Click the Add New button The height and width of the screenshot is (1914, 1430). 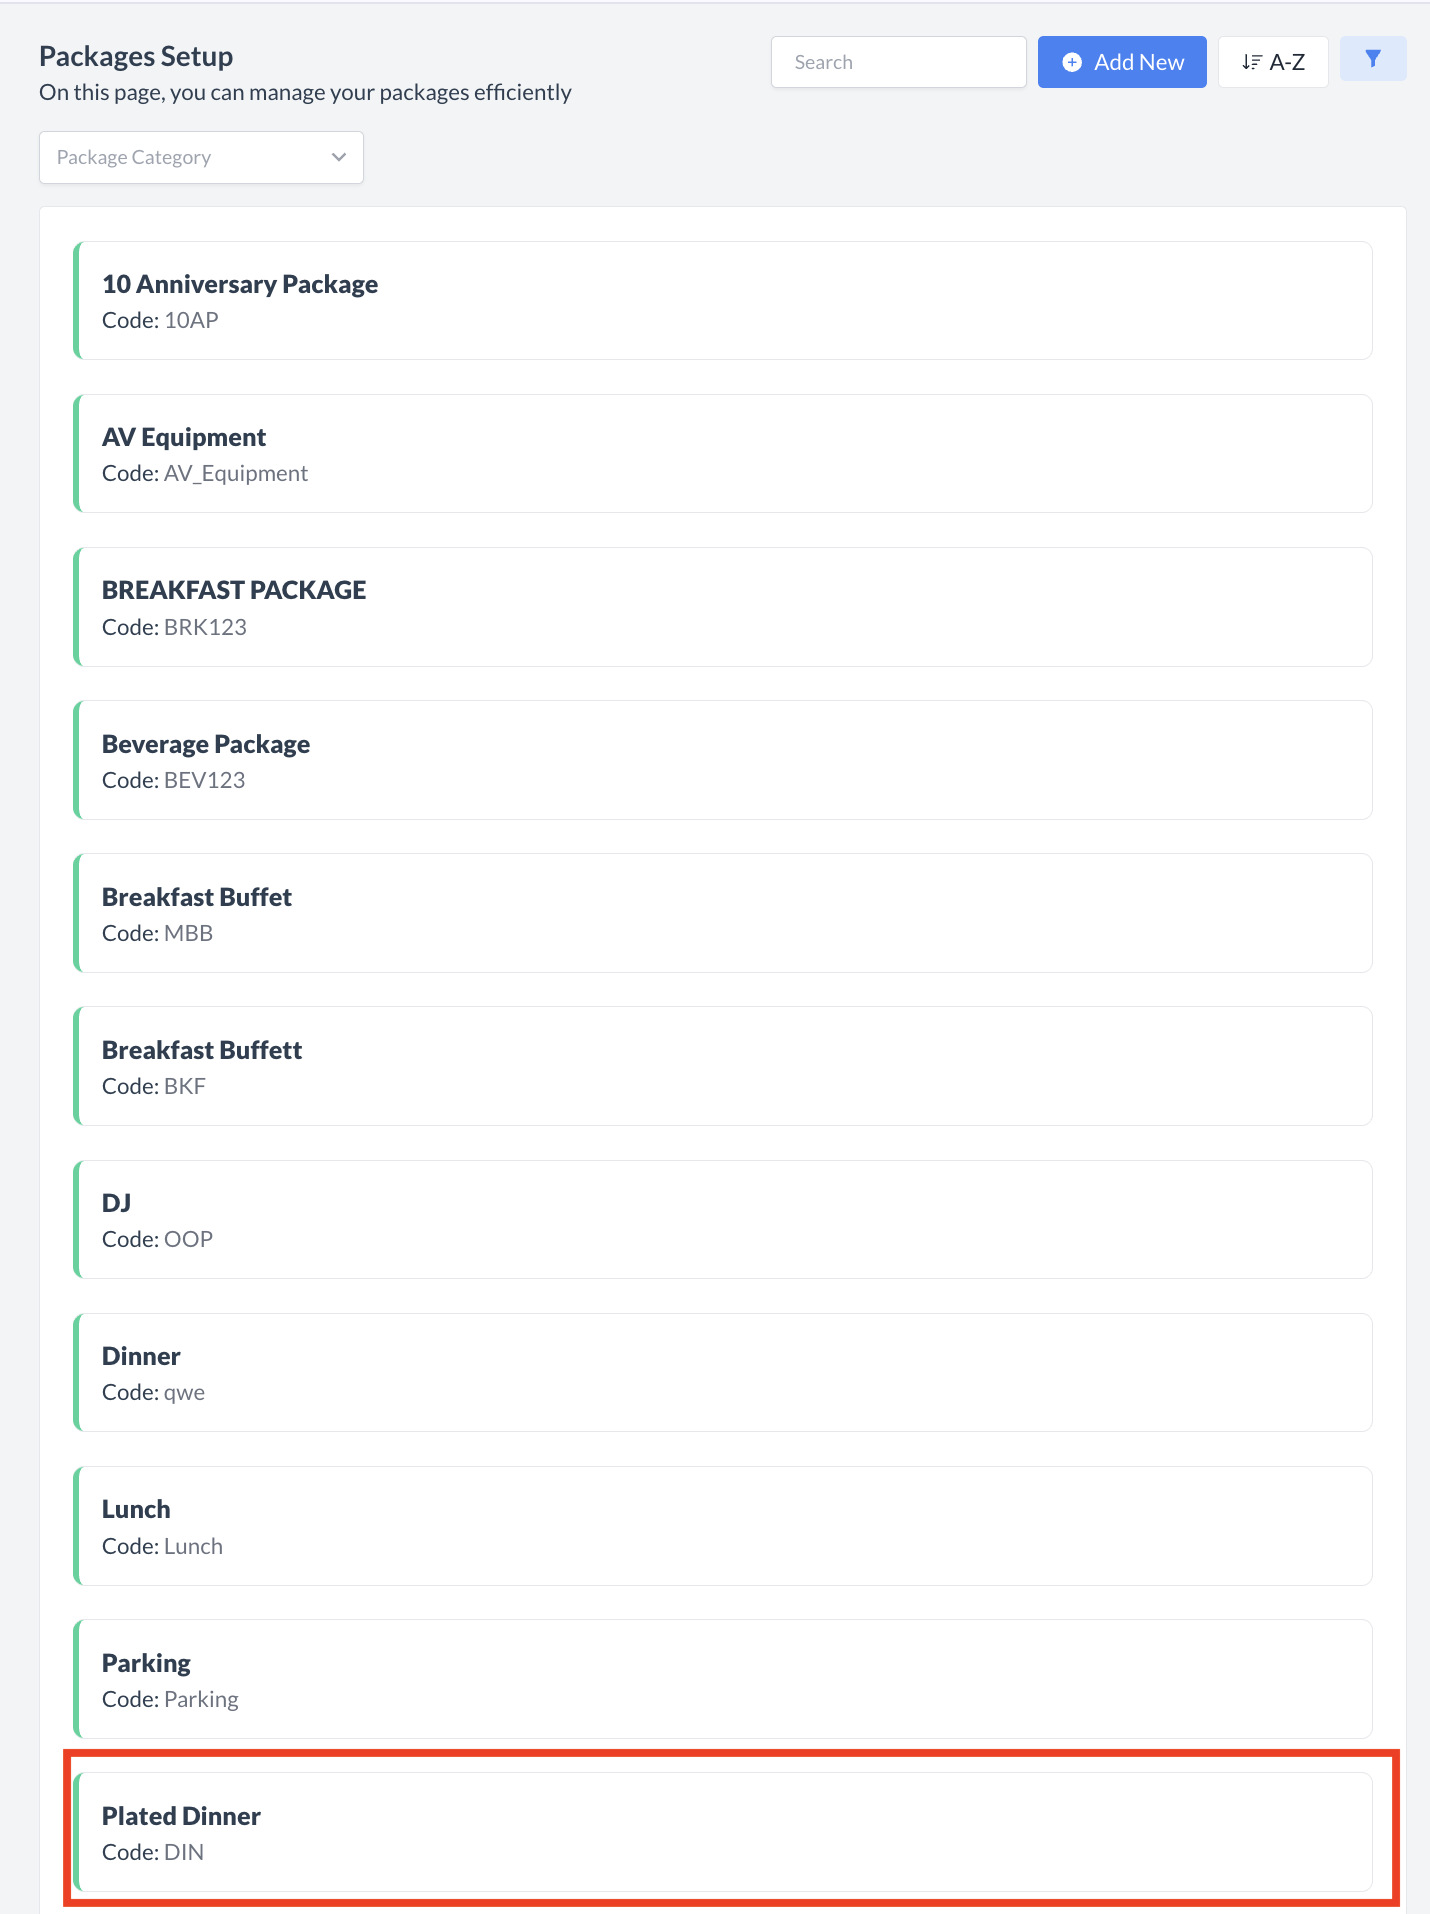[1121, 62]
